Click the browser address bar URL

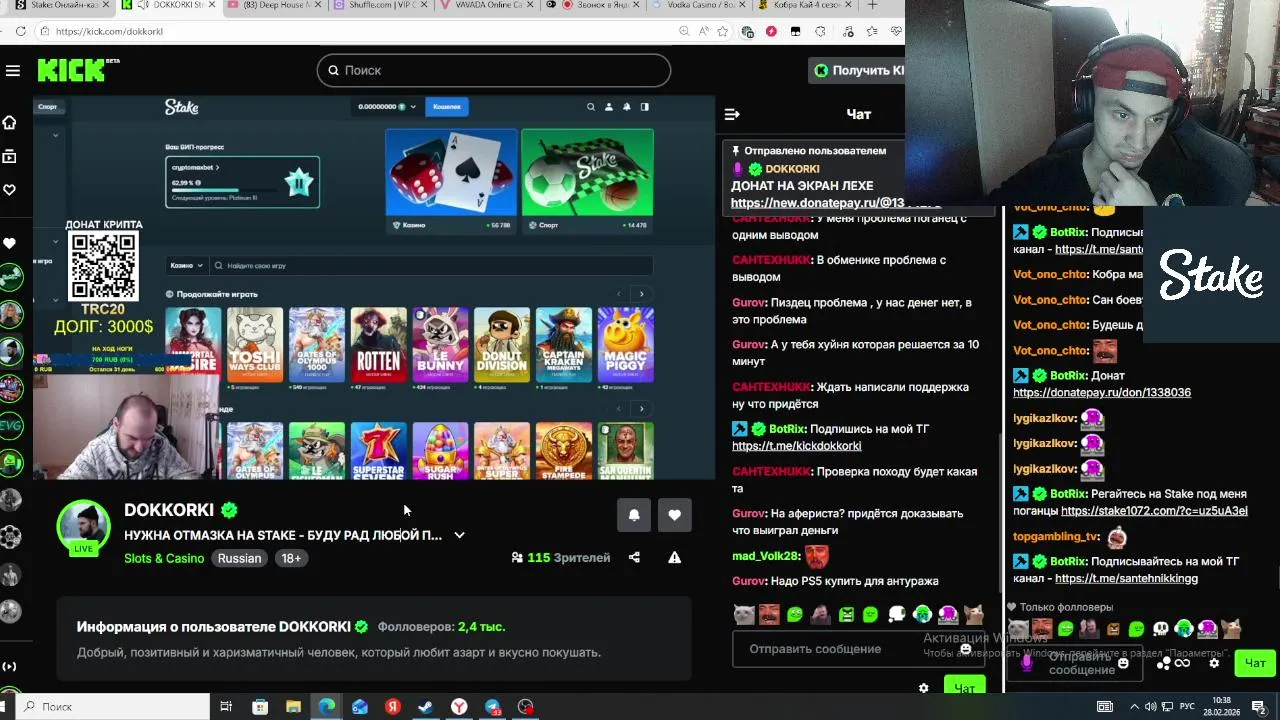(109, 31)
